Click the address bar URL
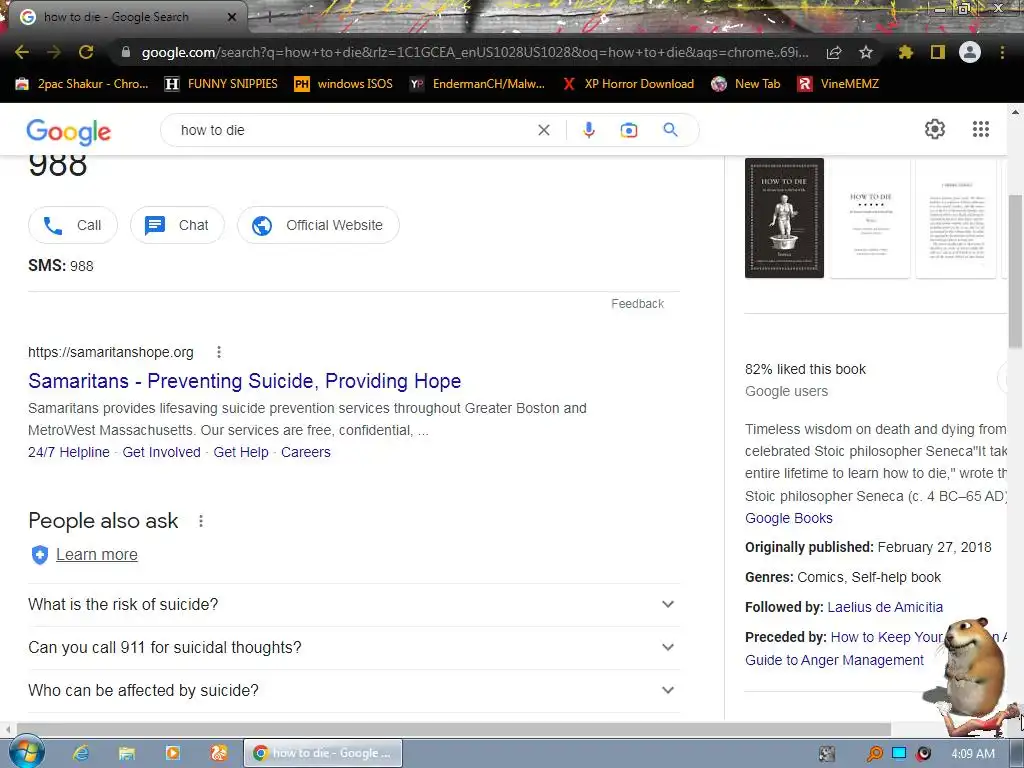The height and width of the screenshot is (768, 1024). coord(475,52)
